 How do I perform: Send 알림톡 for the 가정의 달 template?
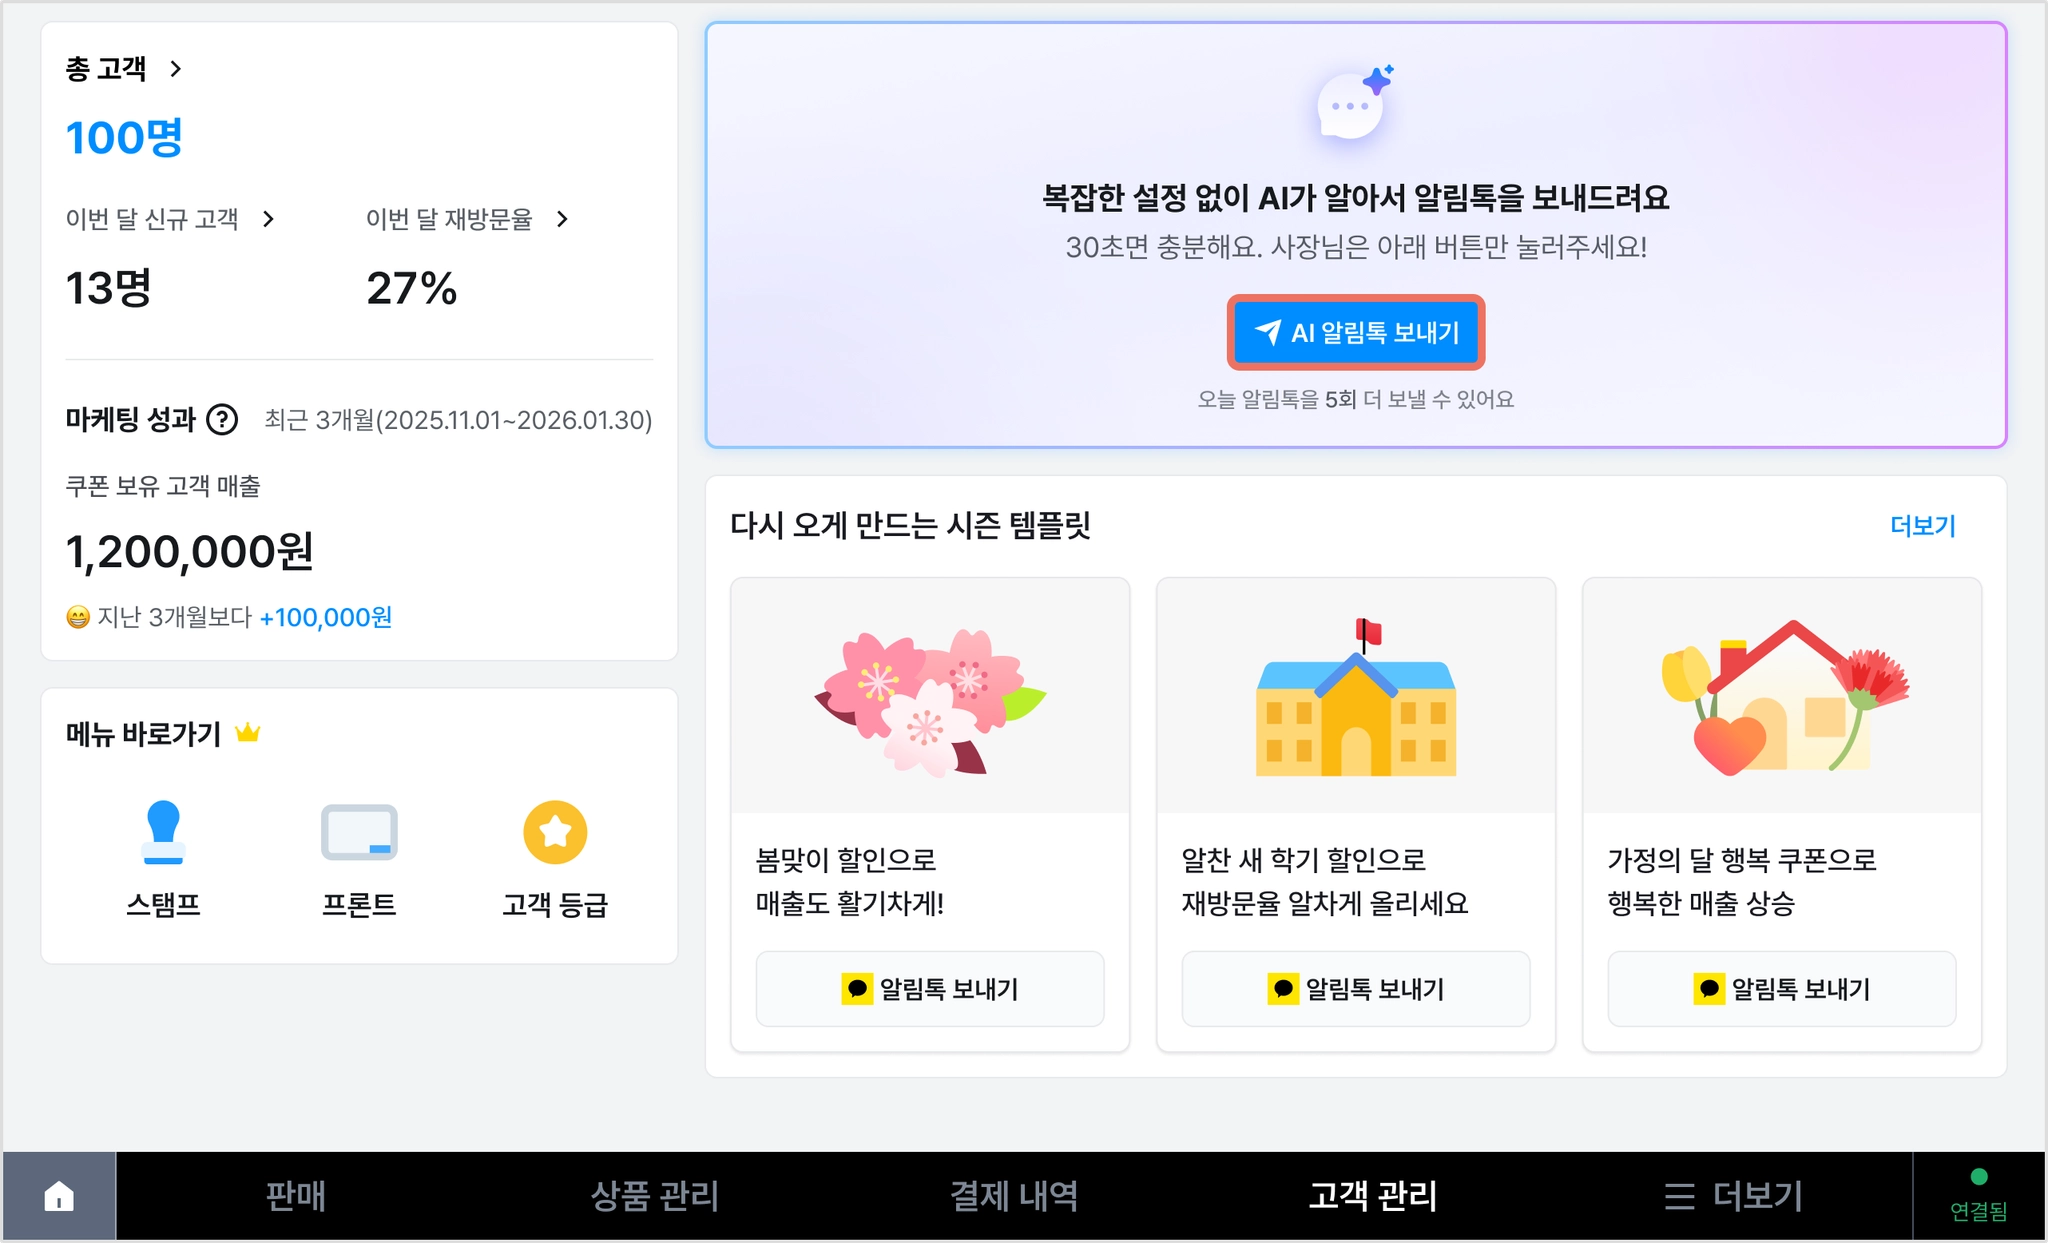coord(1782,989)
